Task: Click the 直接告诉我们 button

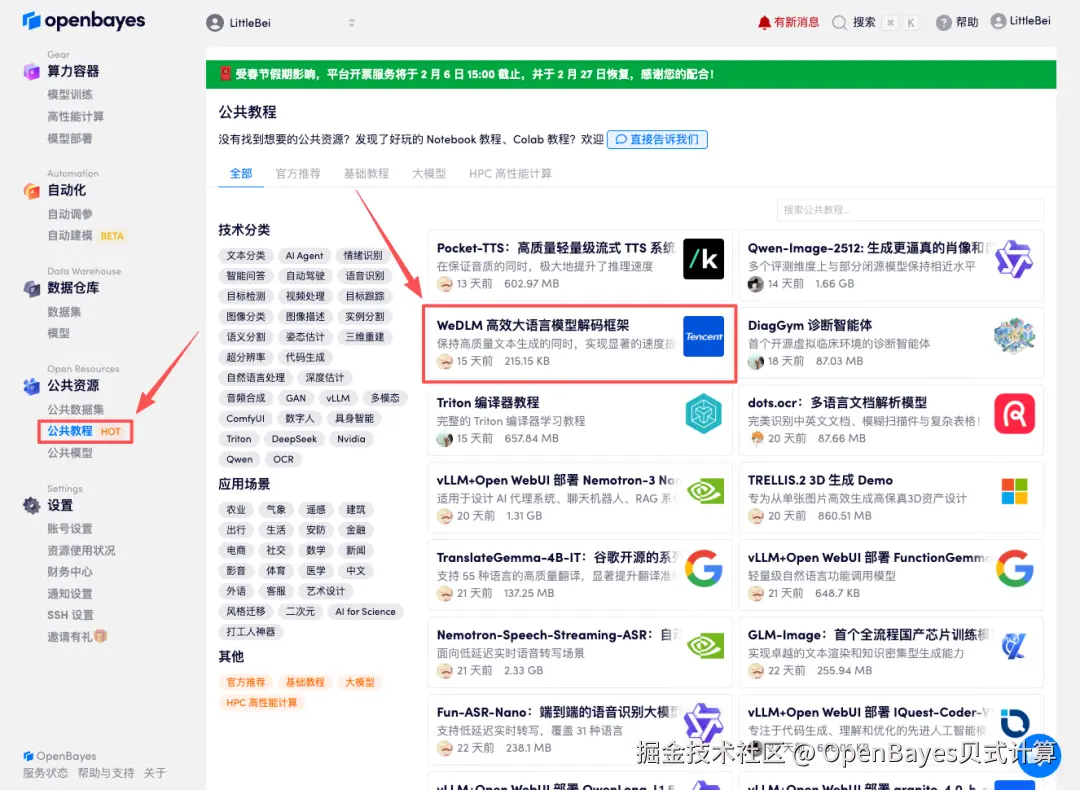Action: tap(657, 139)
